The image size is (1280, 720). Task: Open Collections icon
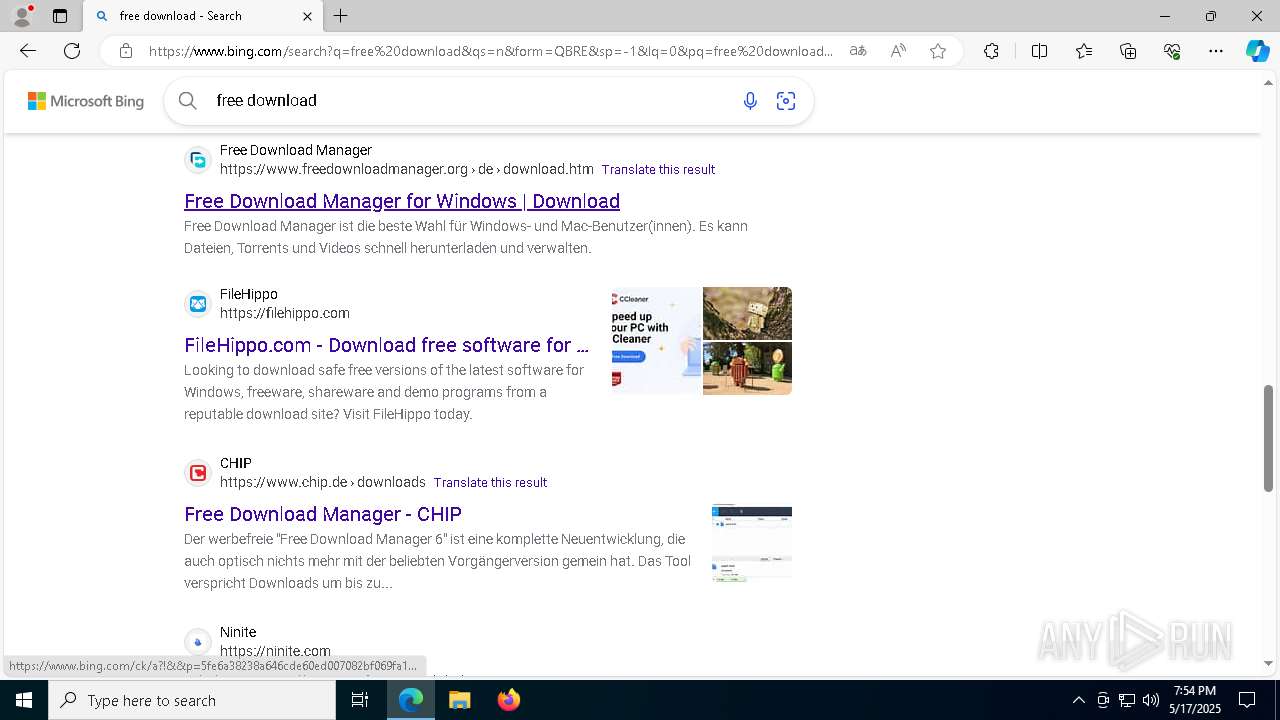pos(1128,51)
